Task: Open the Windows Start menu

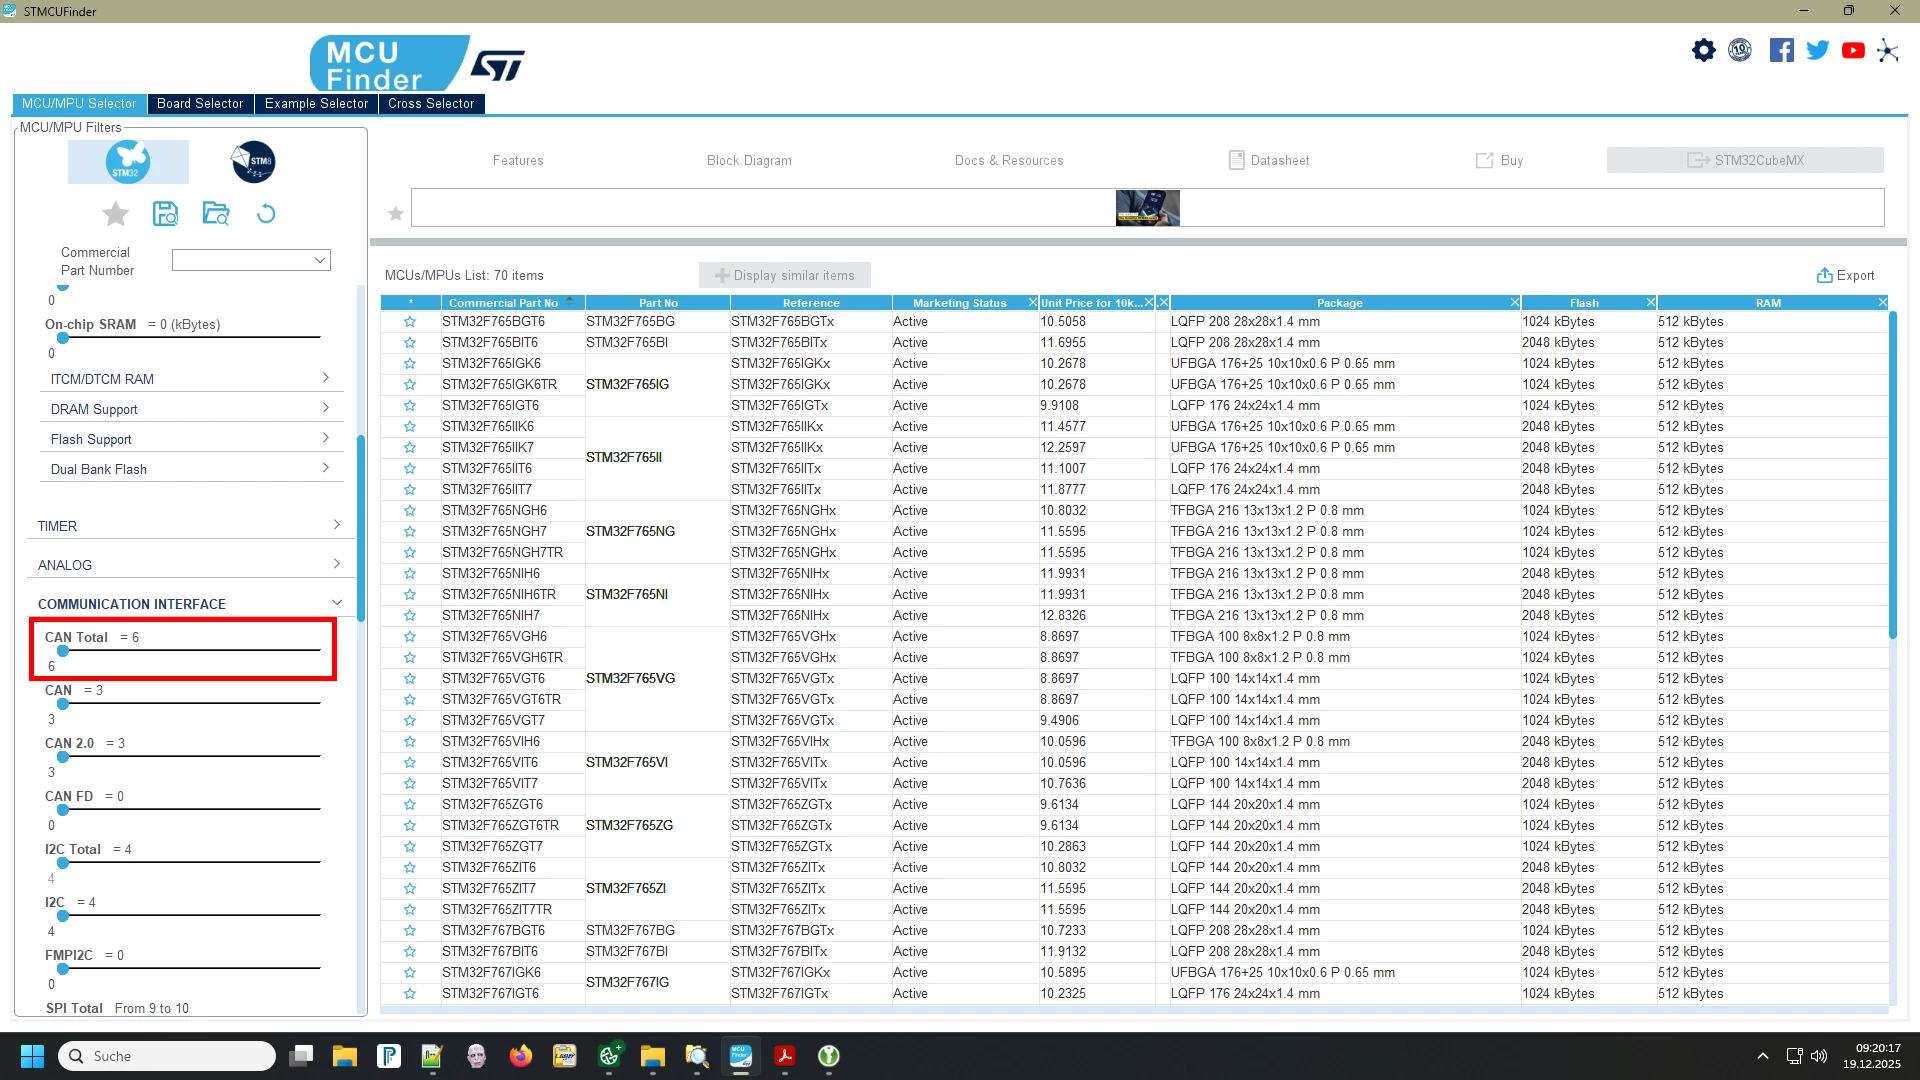Action: pyautogui.click(x=32, y=1056)
